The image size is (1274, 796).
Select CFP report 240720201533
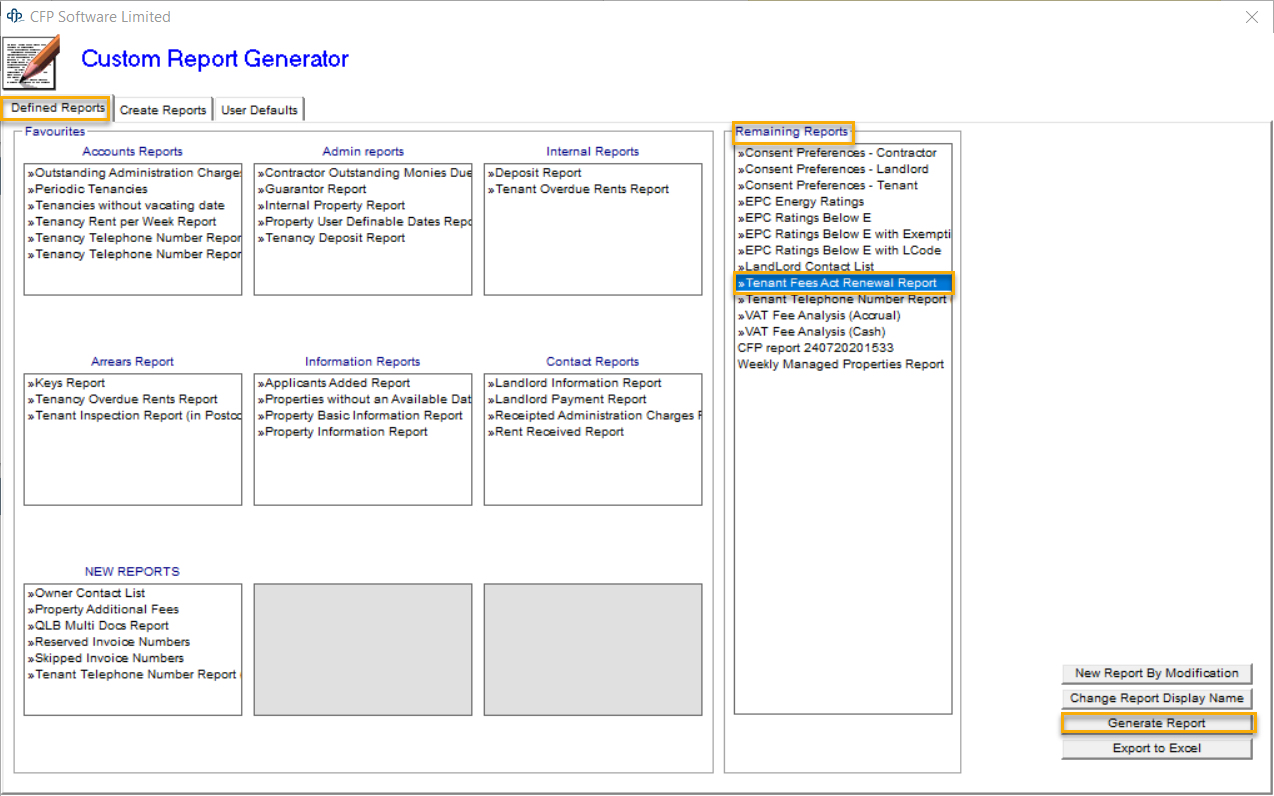pos(815,348)
